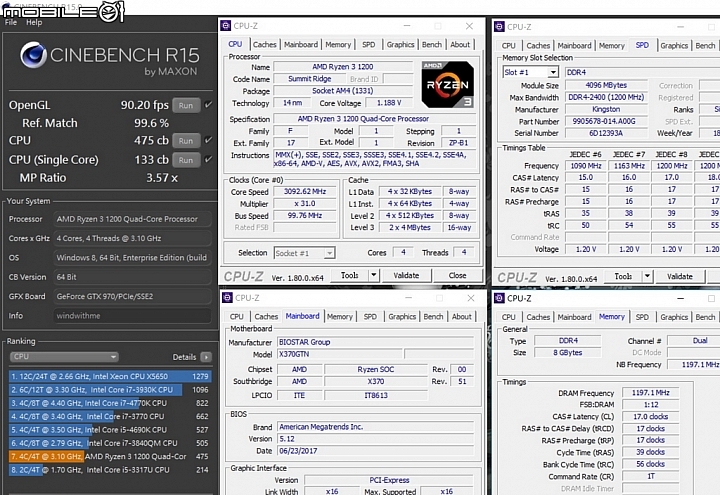Click Validate in CPU window
The image size is (720, 495).
(x=406, y=275)
